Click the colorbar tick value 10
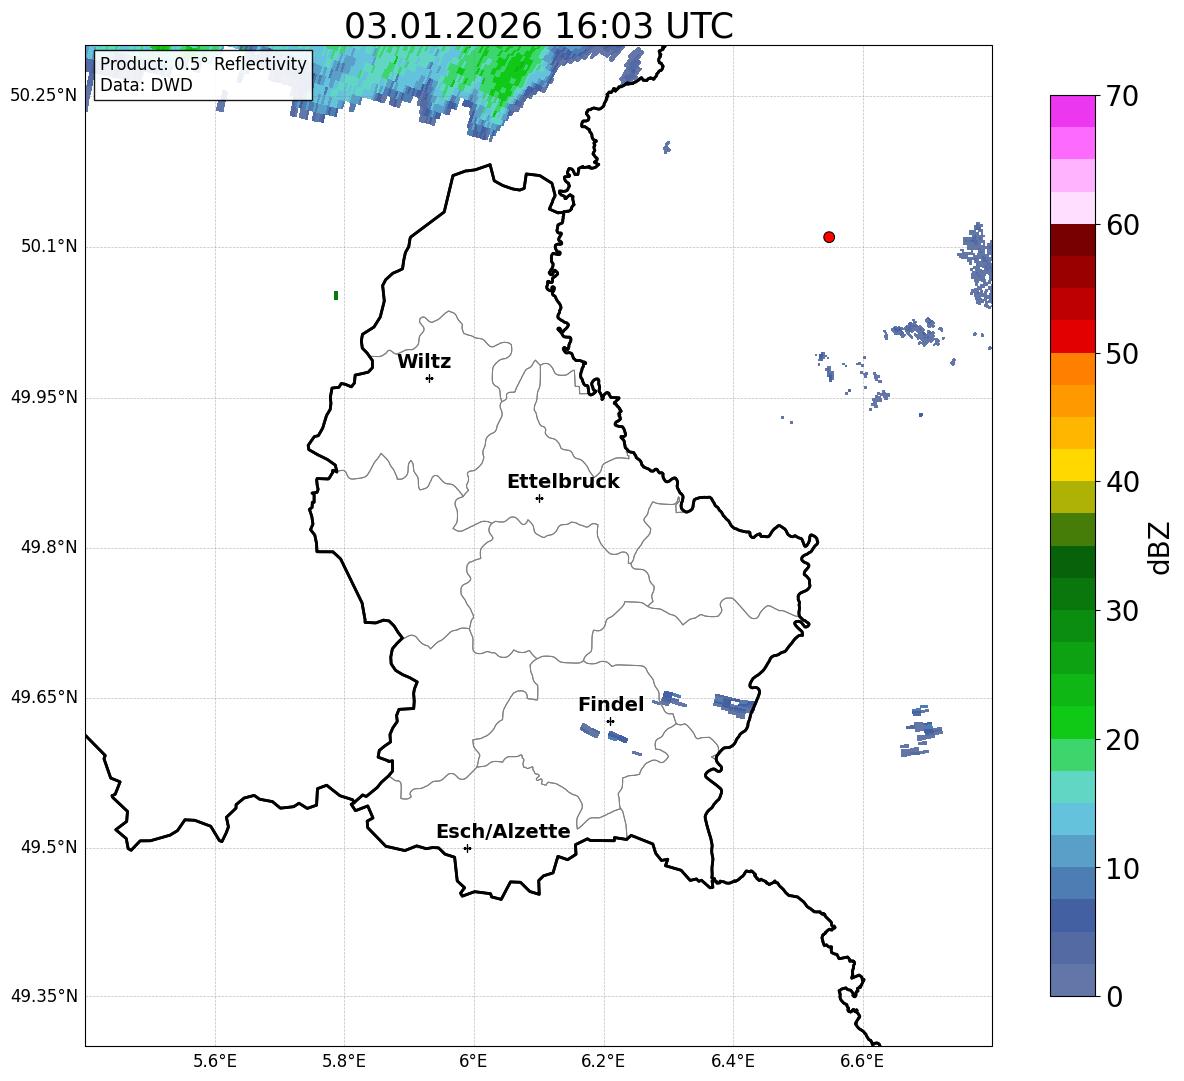The width and height of the screenshot is (1184, 1081). click(x=1122, y=869)
